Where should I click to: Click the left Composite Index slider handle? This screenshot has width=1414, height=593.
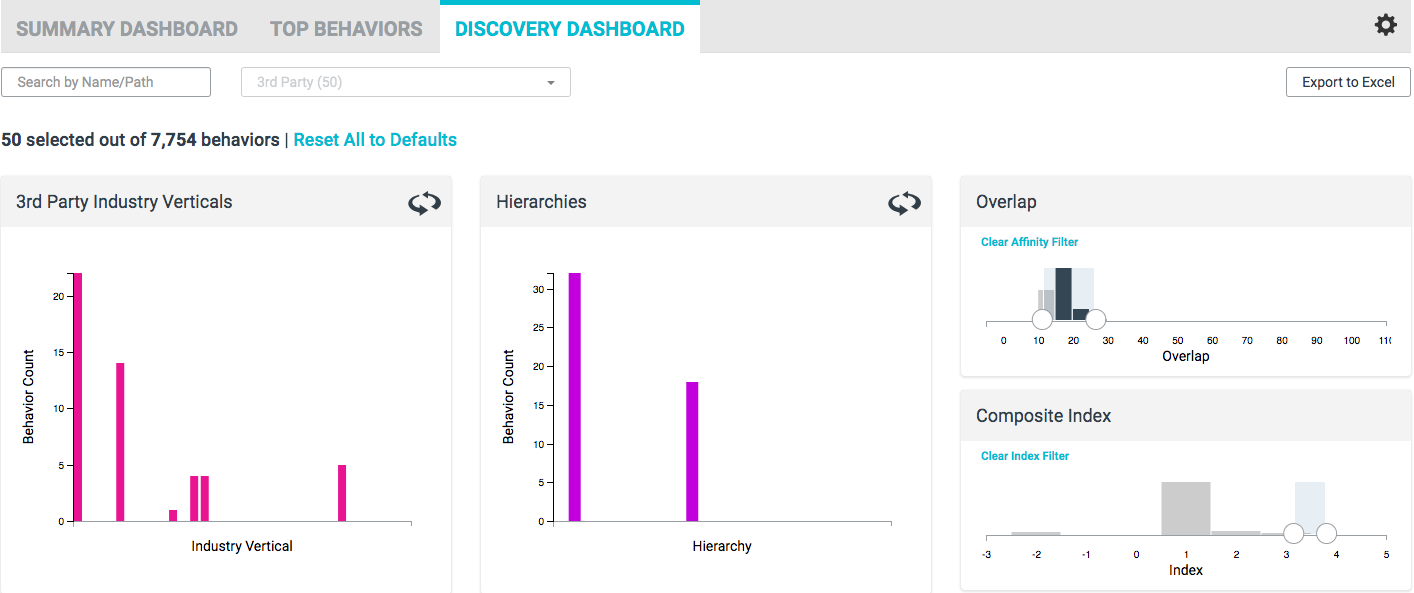pos(1293,533)
